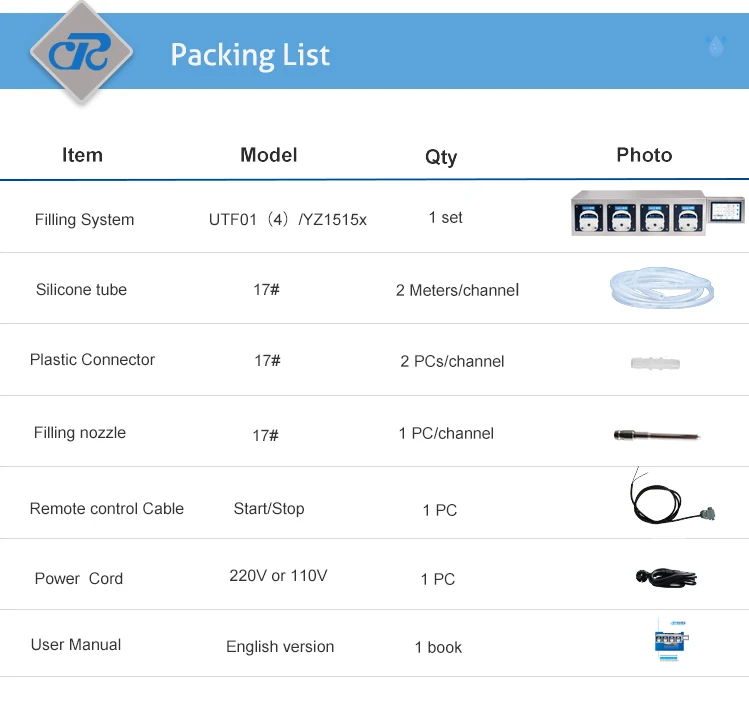Click the 17# model in Silicone tube row
The width and height of the screenshot is (749, 720).
coord(266,290)
